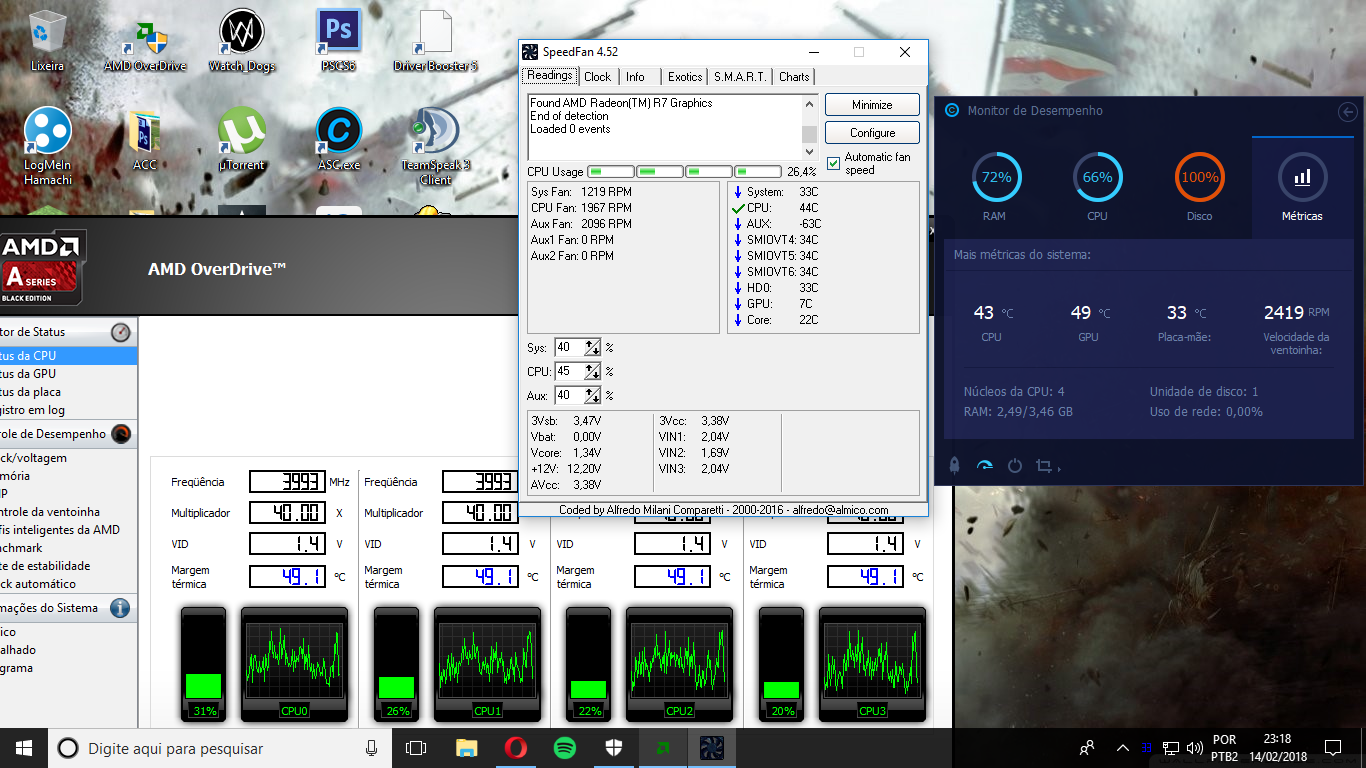Open the Driver Booster 5 desktop file
The image size is (1366, 768).
click(435, 40)
